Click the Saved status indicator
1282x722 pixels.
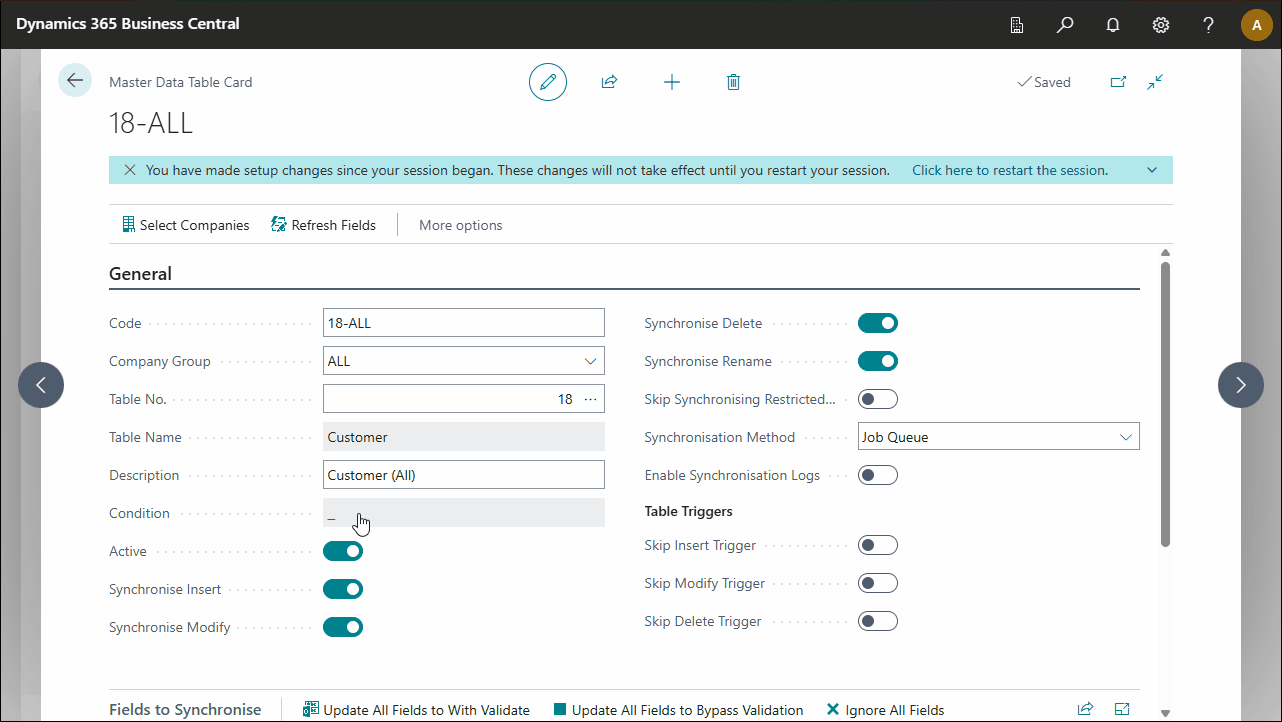[x=1043, y=82]
